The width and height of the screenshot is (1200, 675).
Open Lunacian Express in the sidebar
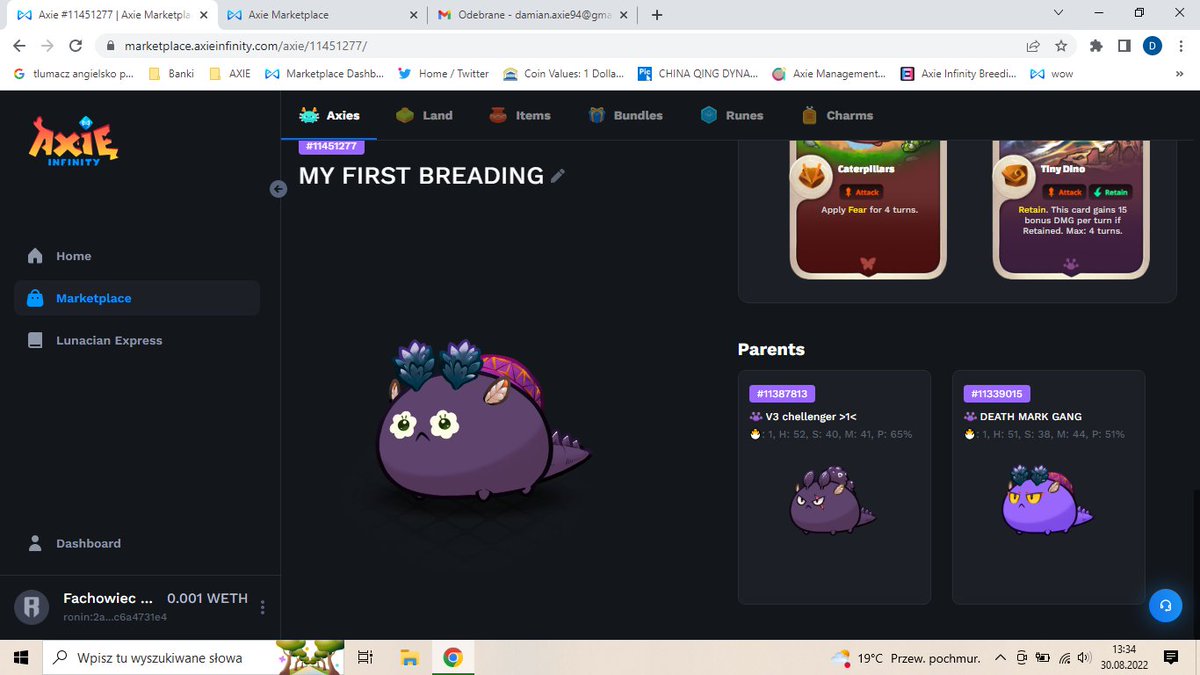pos(137,340)
